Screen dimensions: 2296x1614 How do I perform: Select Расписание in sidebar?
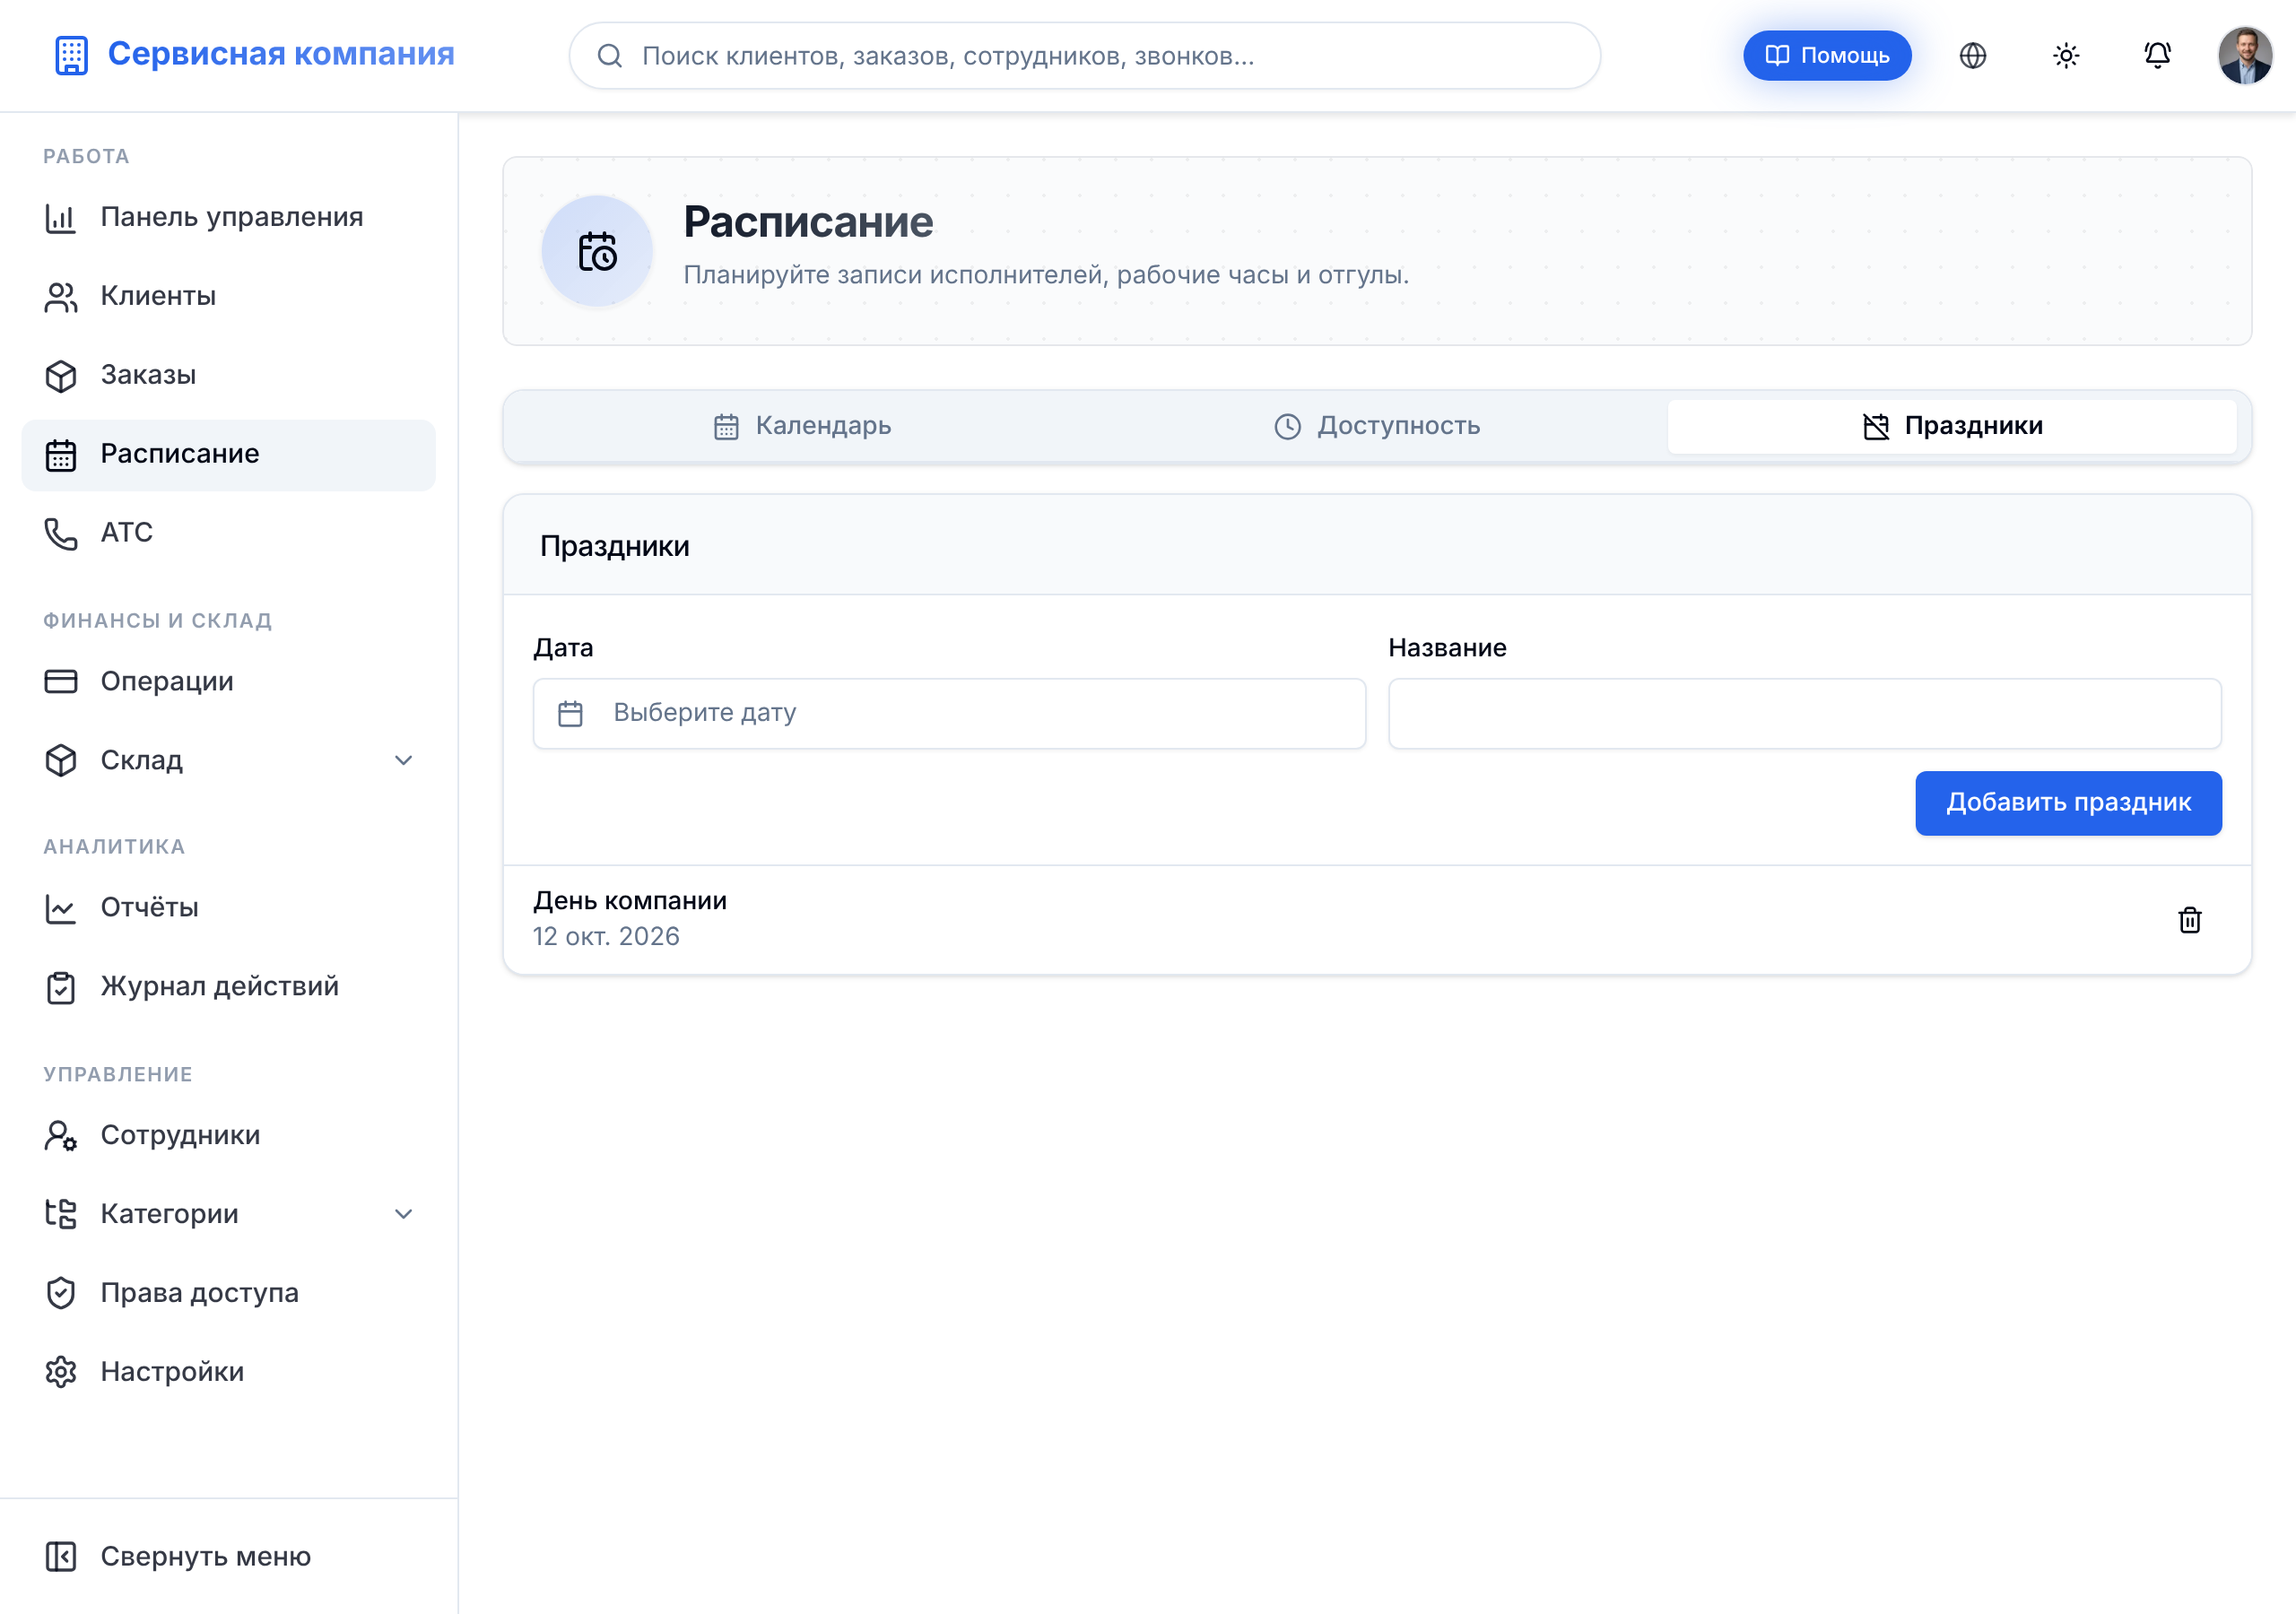pyautogui.click(x=228, y=455)
